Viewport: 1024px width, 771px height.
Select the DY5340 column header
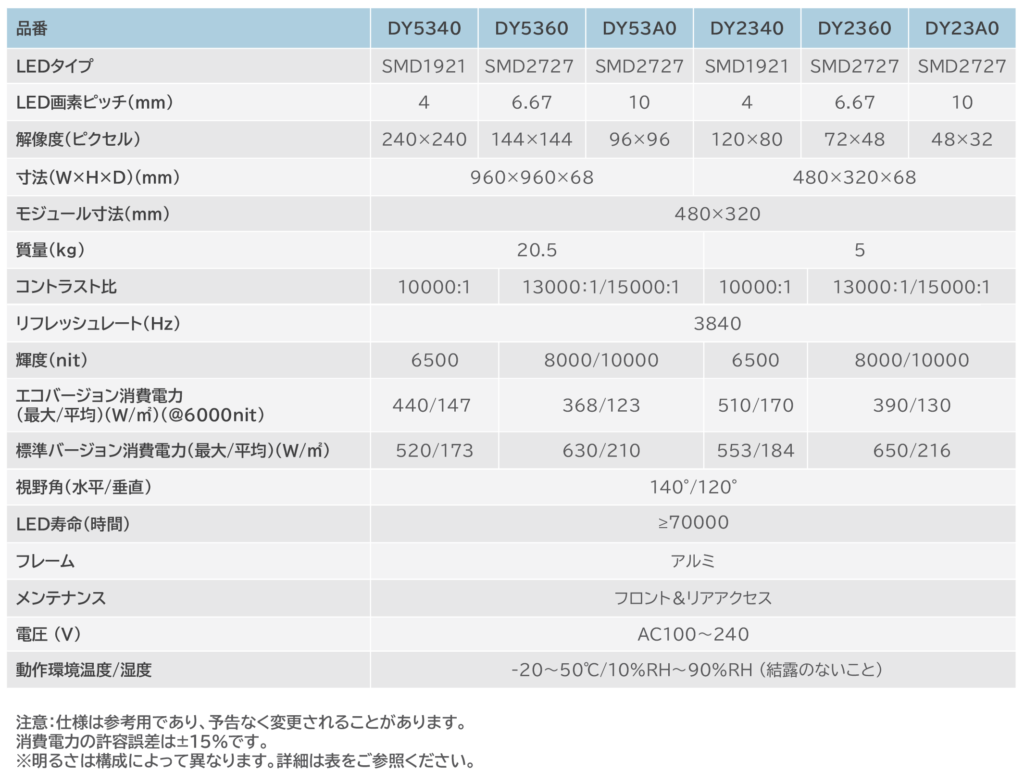423,28
